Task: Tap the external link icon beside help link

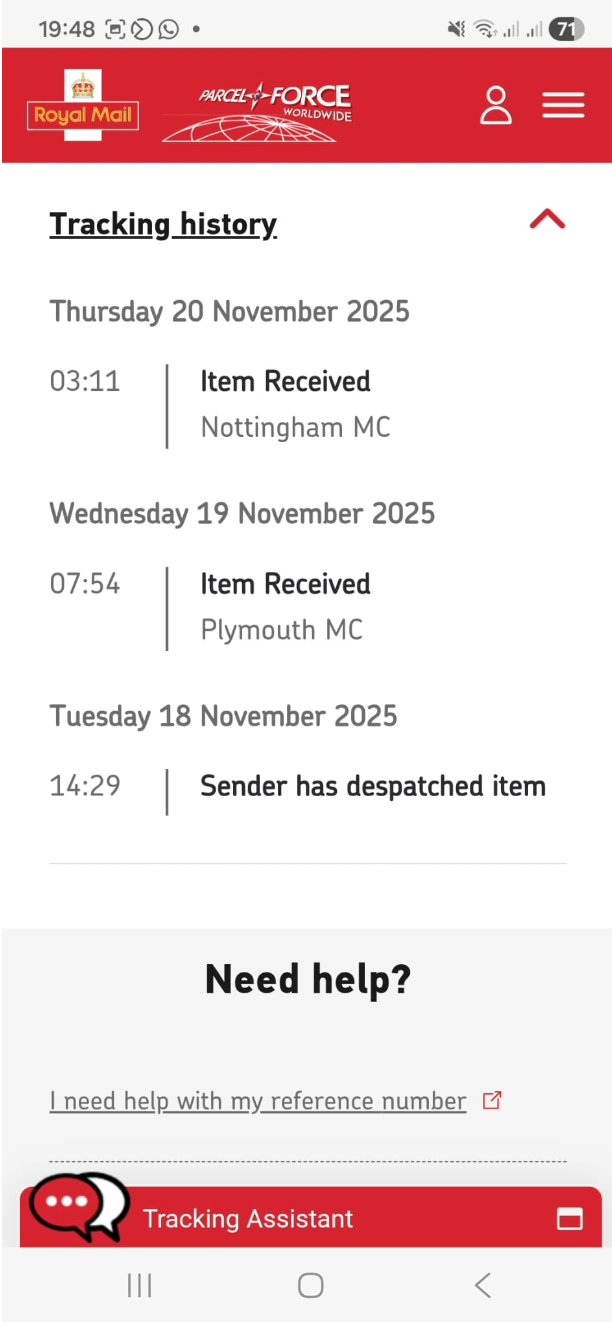Action: (491, 1101)
